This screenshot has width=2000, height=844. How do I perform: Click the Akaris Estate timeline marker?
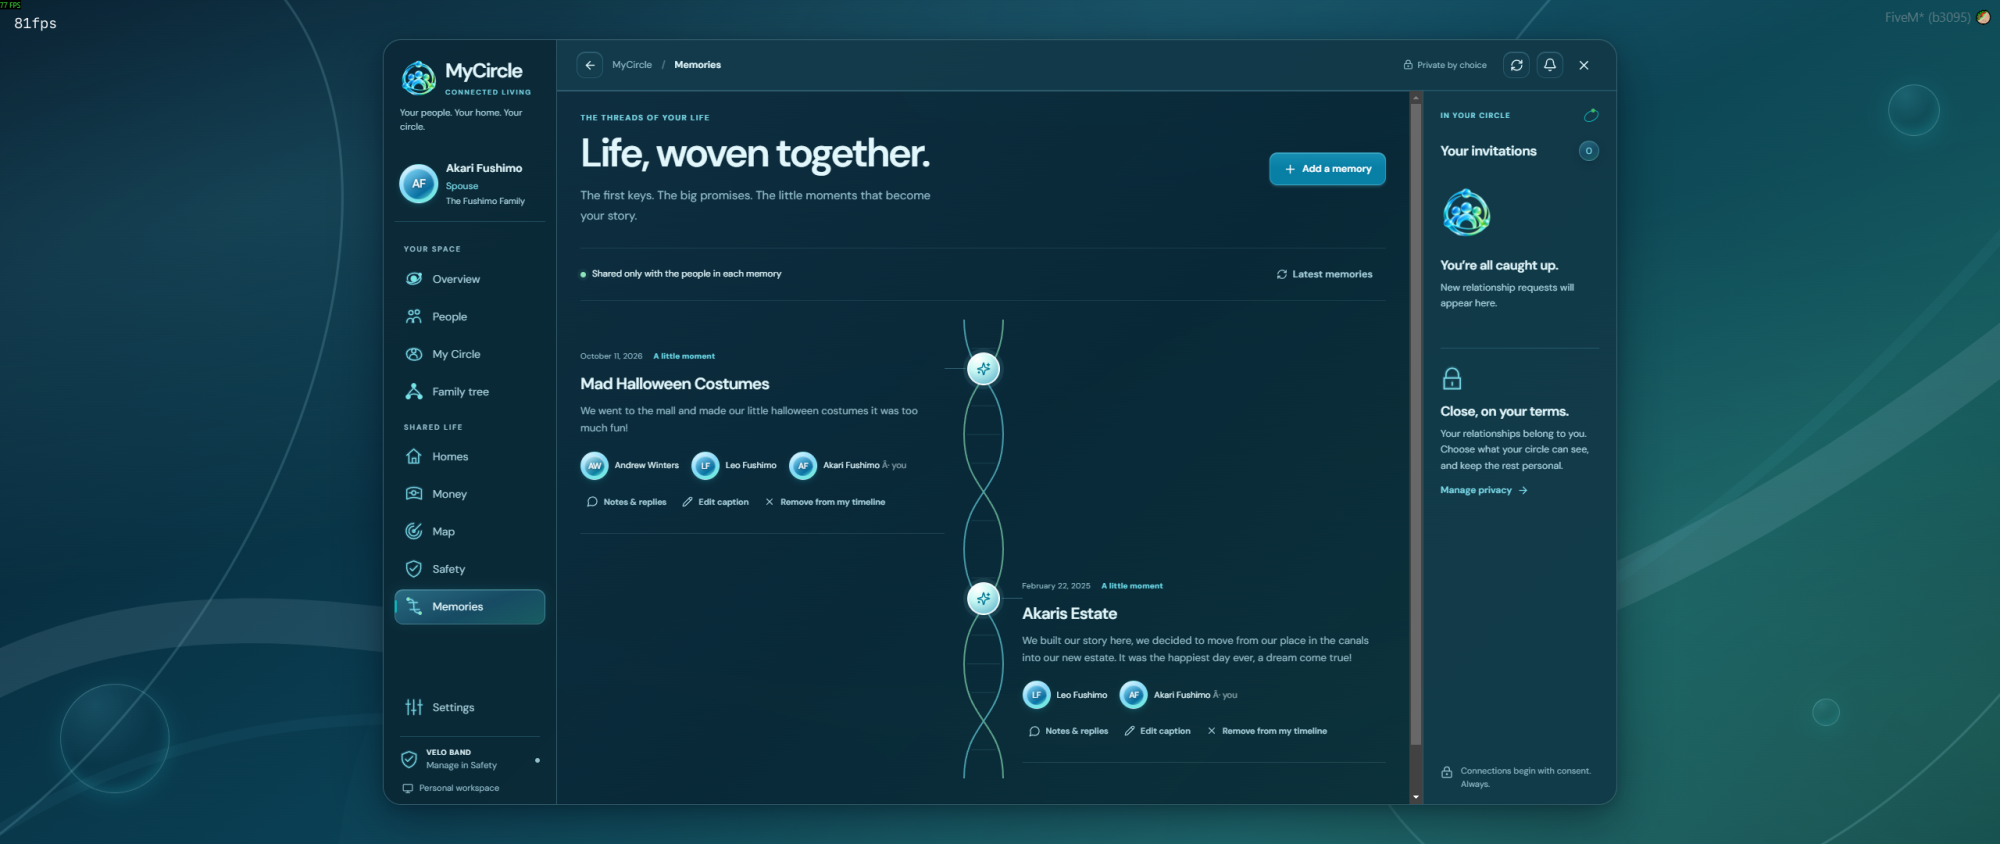(984, 599)
